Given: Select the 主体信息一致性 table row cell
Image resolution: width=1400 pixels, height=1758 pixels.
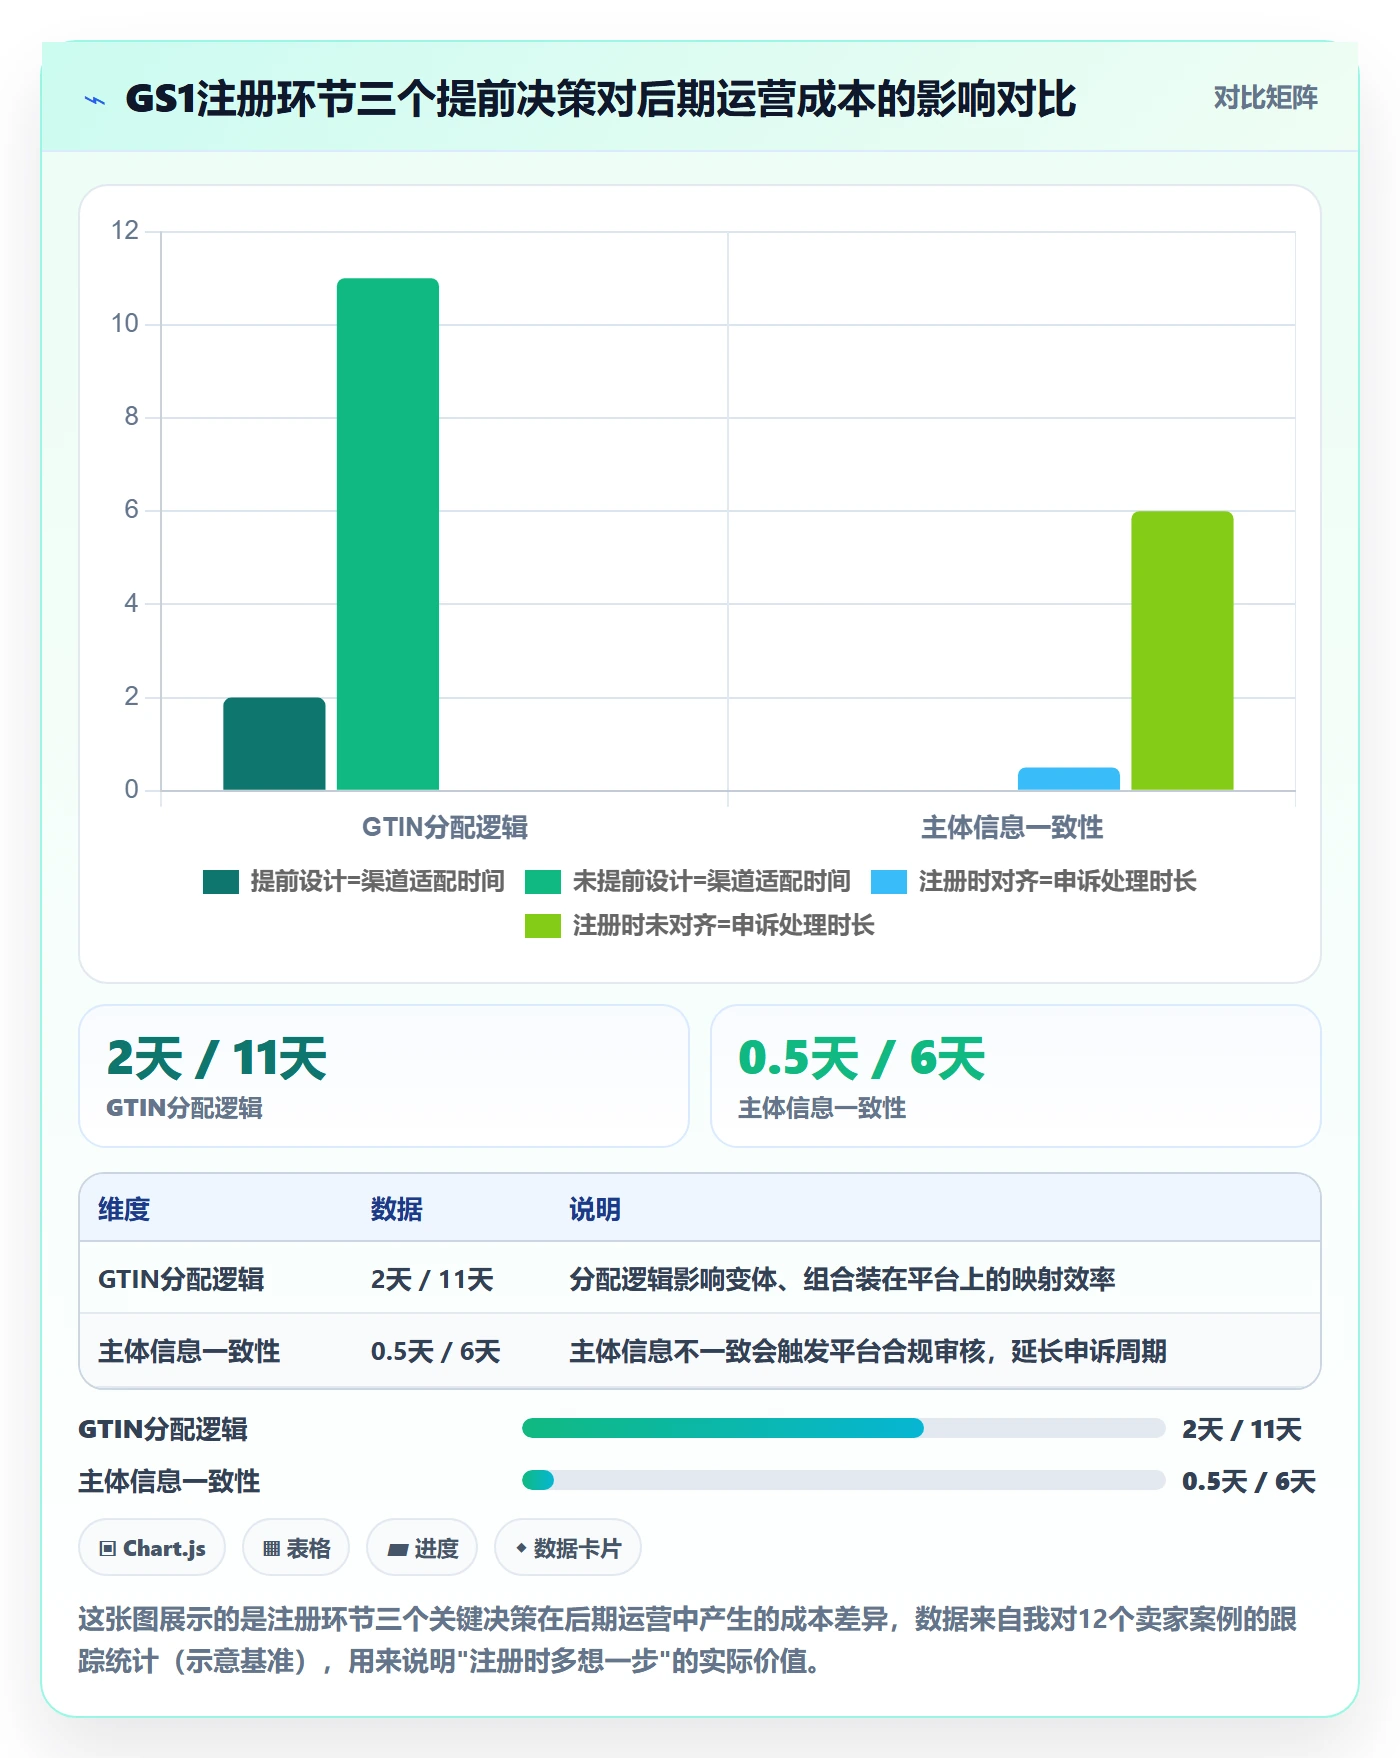Looking at the screenshot, I should (189, 1351).
